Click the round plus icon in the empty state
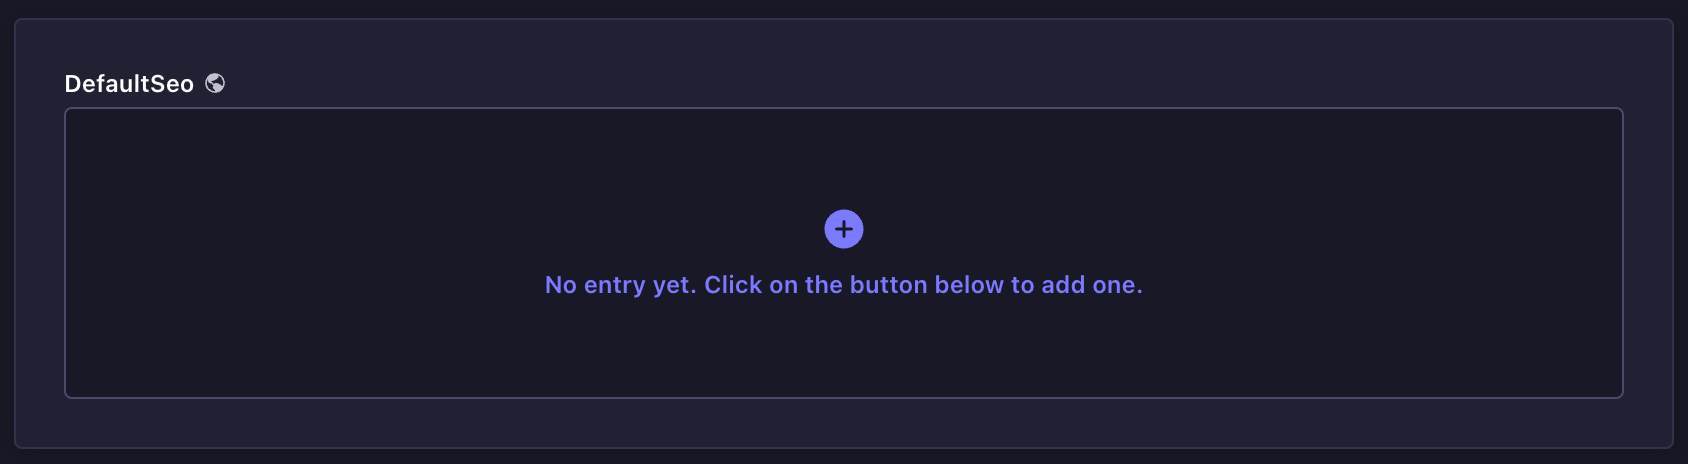 pyautogui.click(x=844, y=229)
